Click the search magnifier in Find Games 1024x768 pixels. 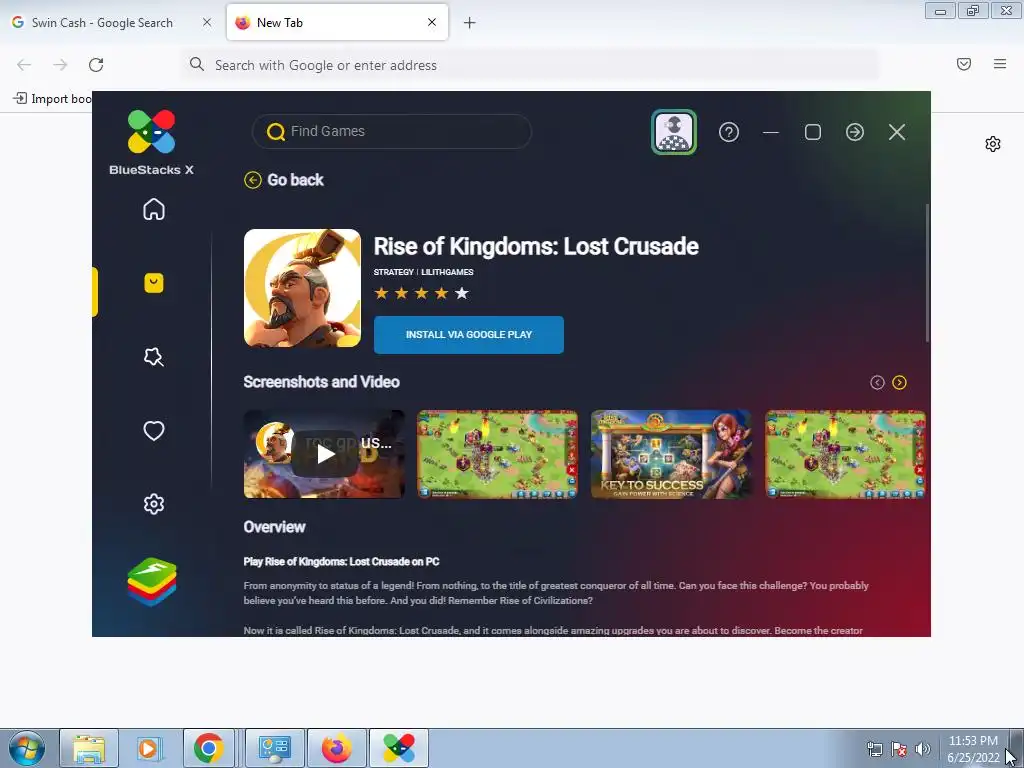276,131
